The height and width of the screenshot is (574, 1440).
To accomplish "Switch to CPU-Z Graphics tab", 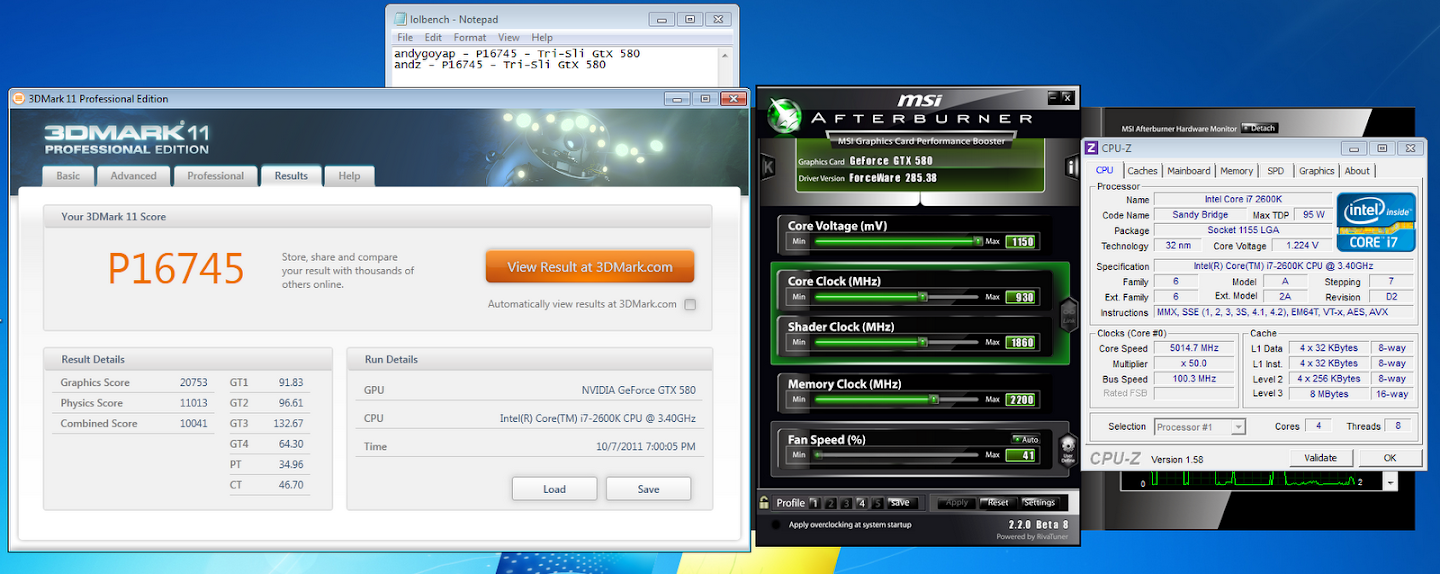I will [x=1316, y=171].
